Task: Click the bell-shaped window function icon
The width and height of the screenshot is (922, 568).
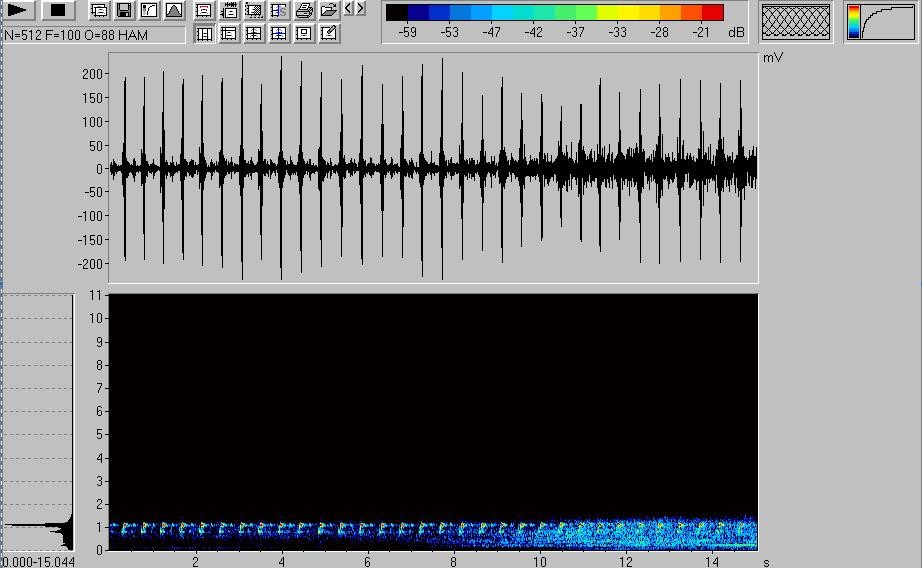Action: tap(174, 10)
